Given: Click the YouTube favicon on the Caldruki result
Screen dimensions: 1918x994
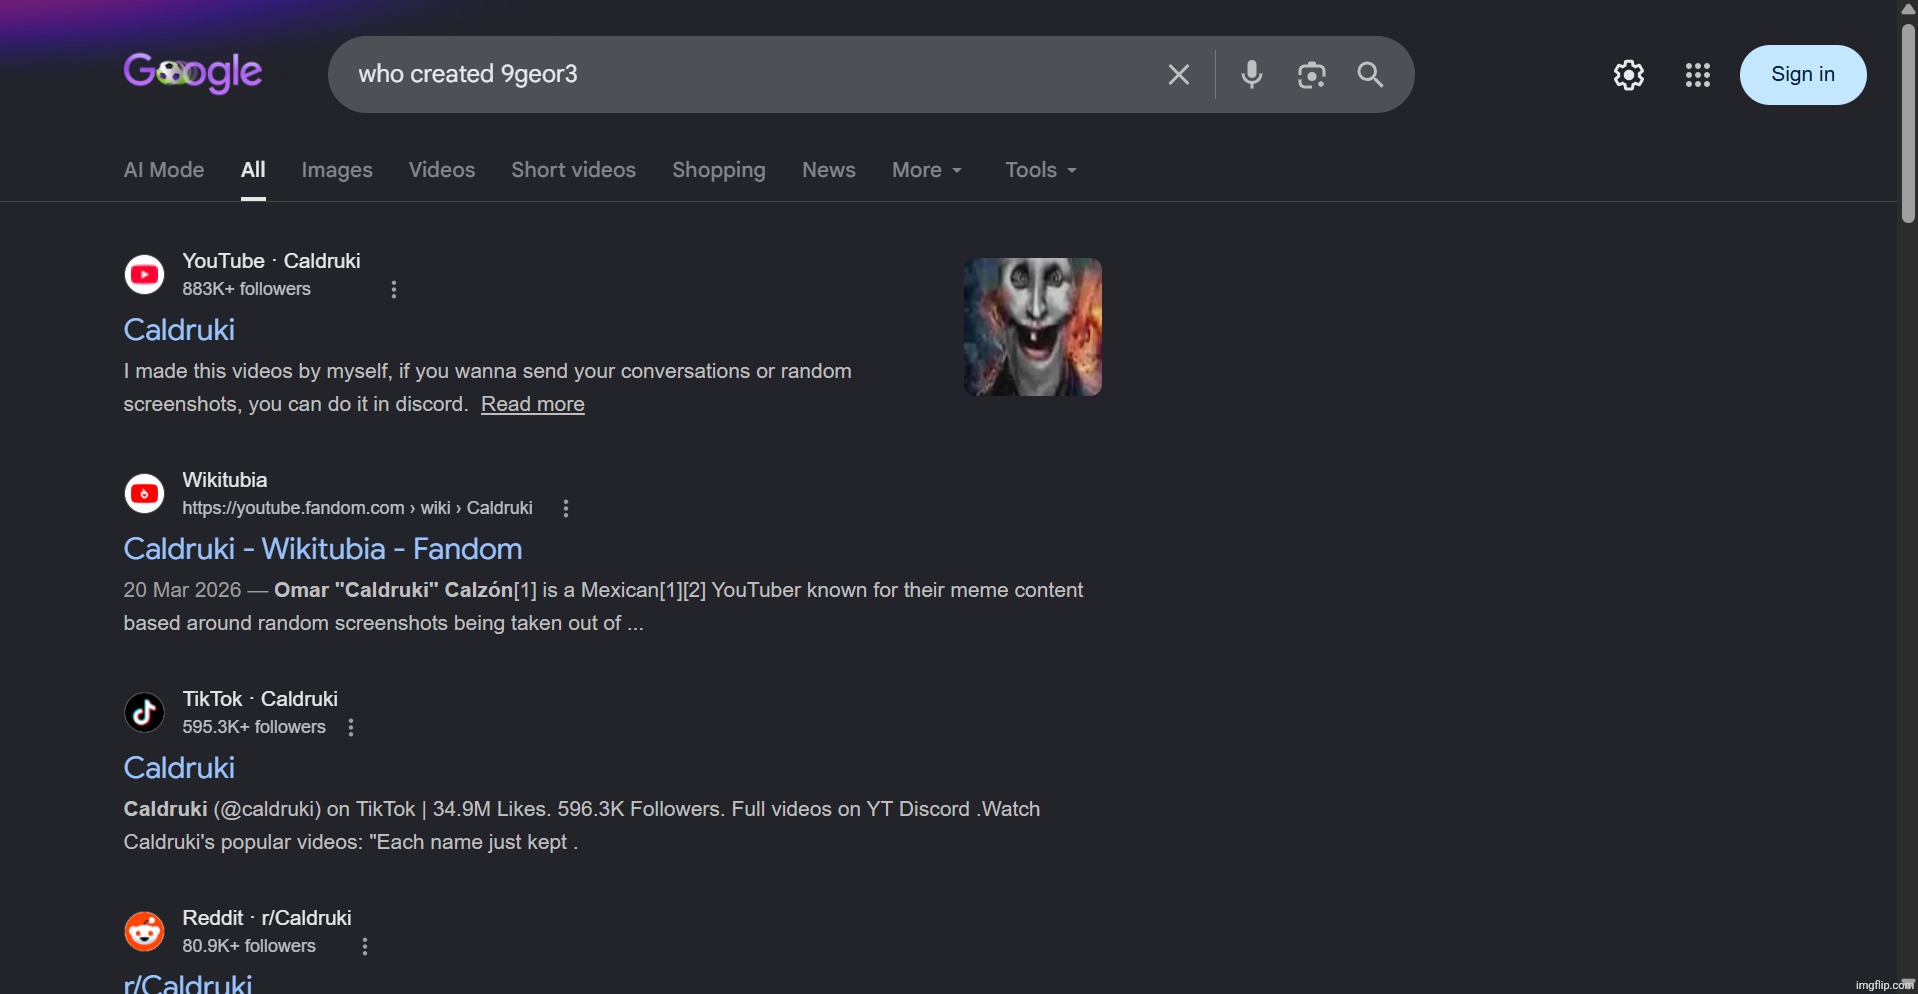Looking at the screenshot, I should pyautogui.click(x=145, y=274).
